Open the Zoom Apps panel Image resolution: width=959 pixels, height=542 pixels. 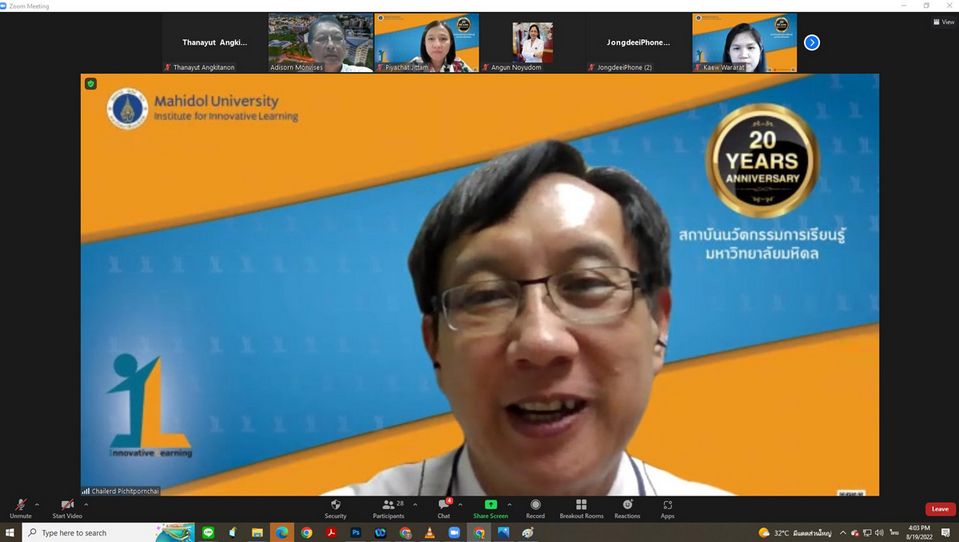[667, 508]
